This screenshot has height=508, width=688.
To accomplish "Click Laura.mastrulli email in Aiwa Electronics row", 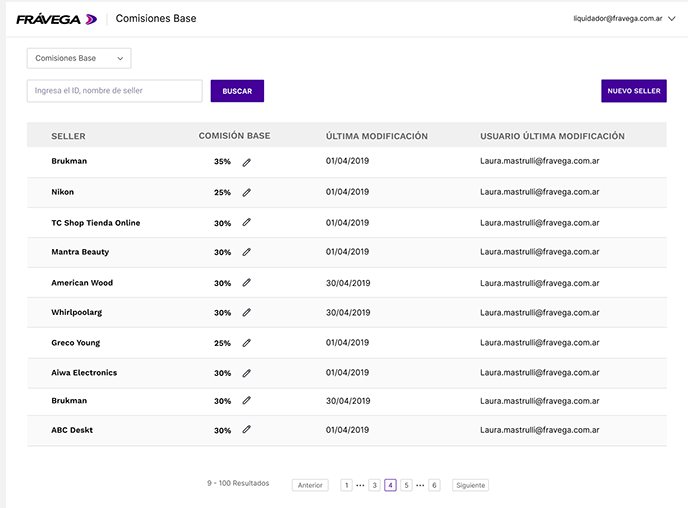I will (x=540, y=372).
